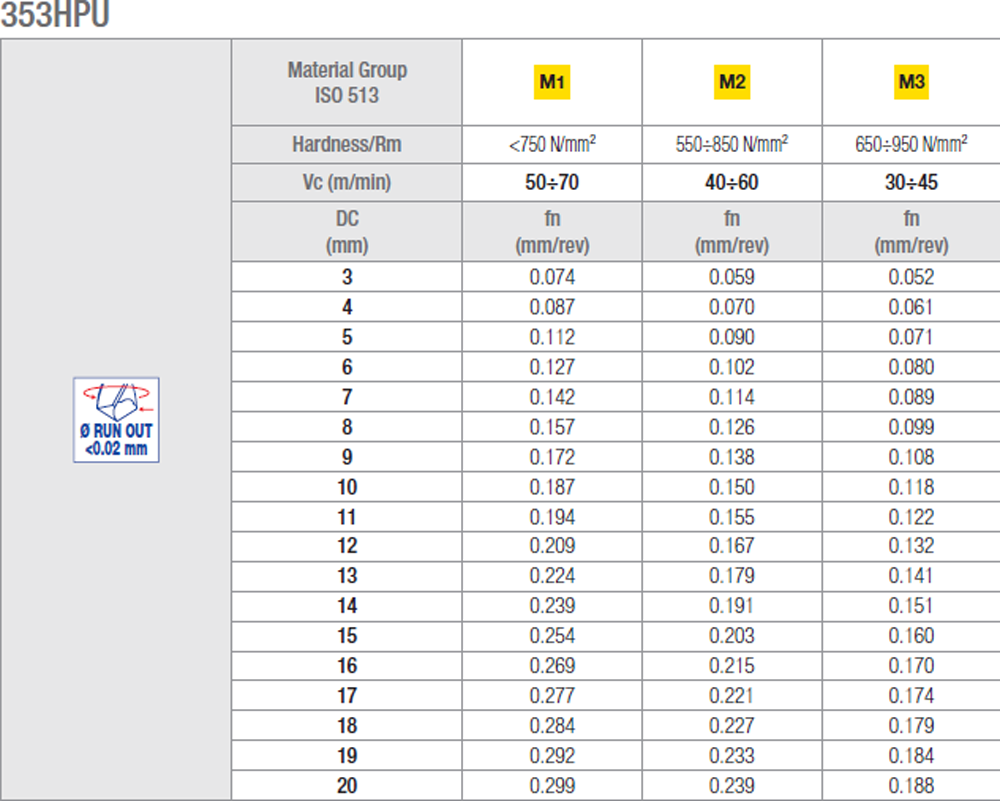Click the <750 N/mm² hardness value
Image resolution: width=1000 pixels, height=801 pixels.
tap(552, 144)
